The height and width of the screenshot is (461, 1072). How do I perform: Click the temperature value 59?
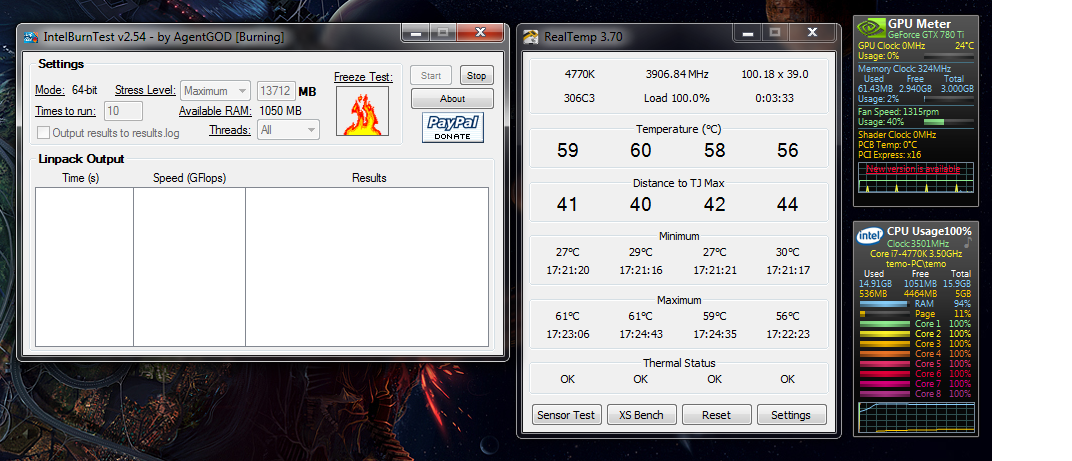tap(567, 150)
